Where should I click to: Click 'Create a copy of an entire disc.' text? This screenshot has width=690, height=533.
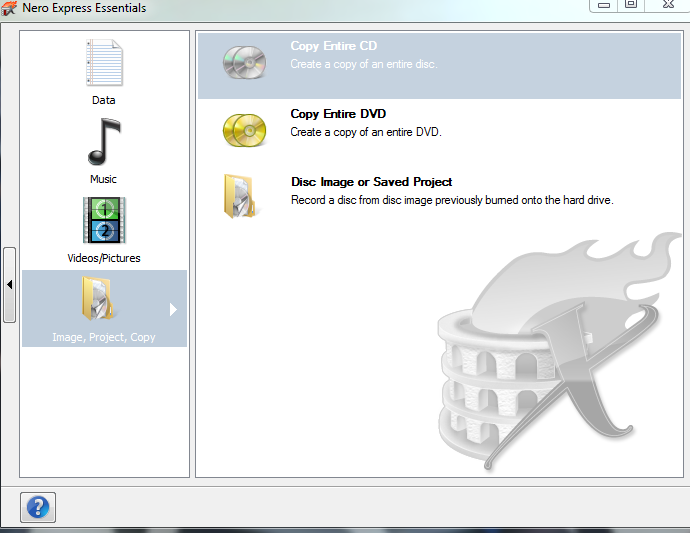364,64
